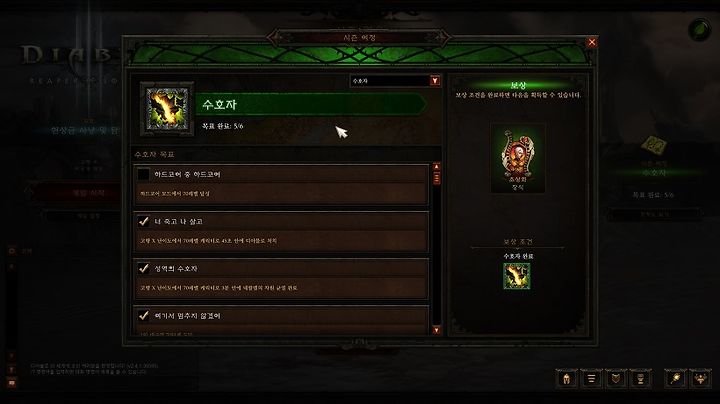Viewport: 720px width, 404px height.
Task: Open the trophy achievements icon
Action: pos(641,379)
